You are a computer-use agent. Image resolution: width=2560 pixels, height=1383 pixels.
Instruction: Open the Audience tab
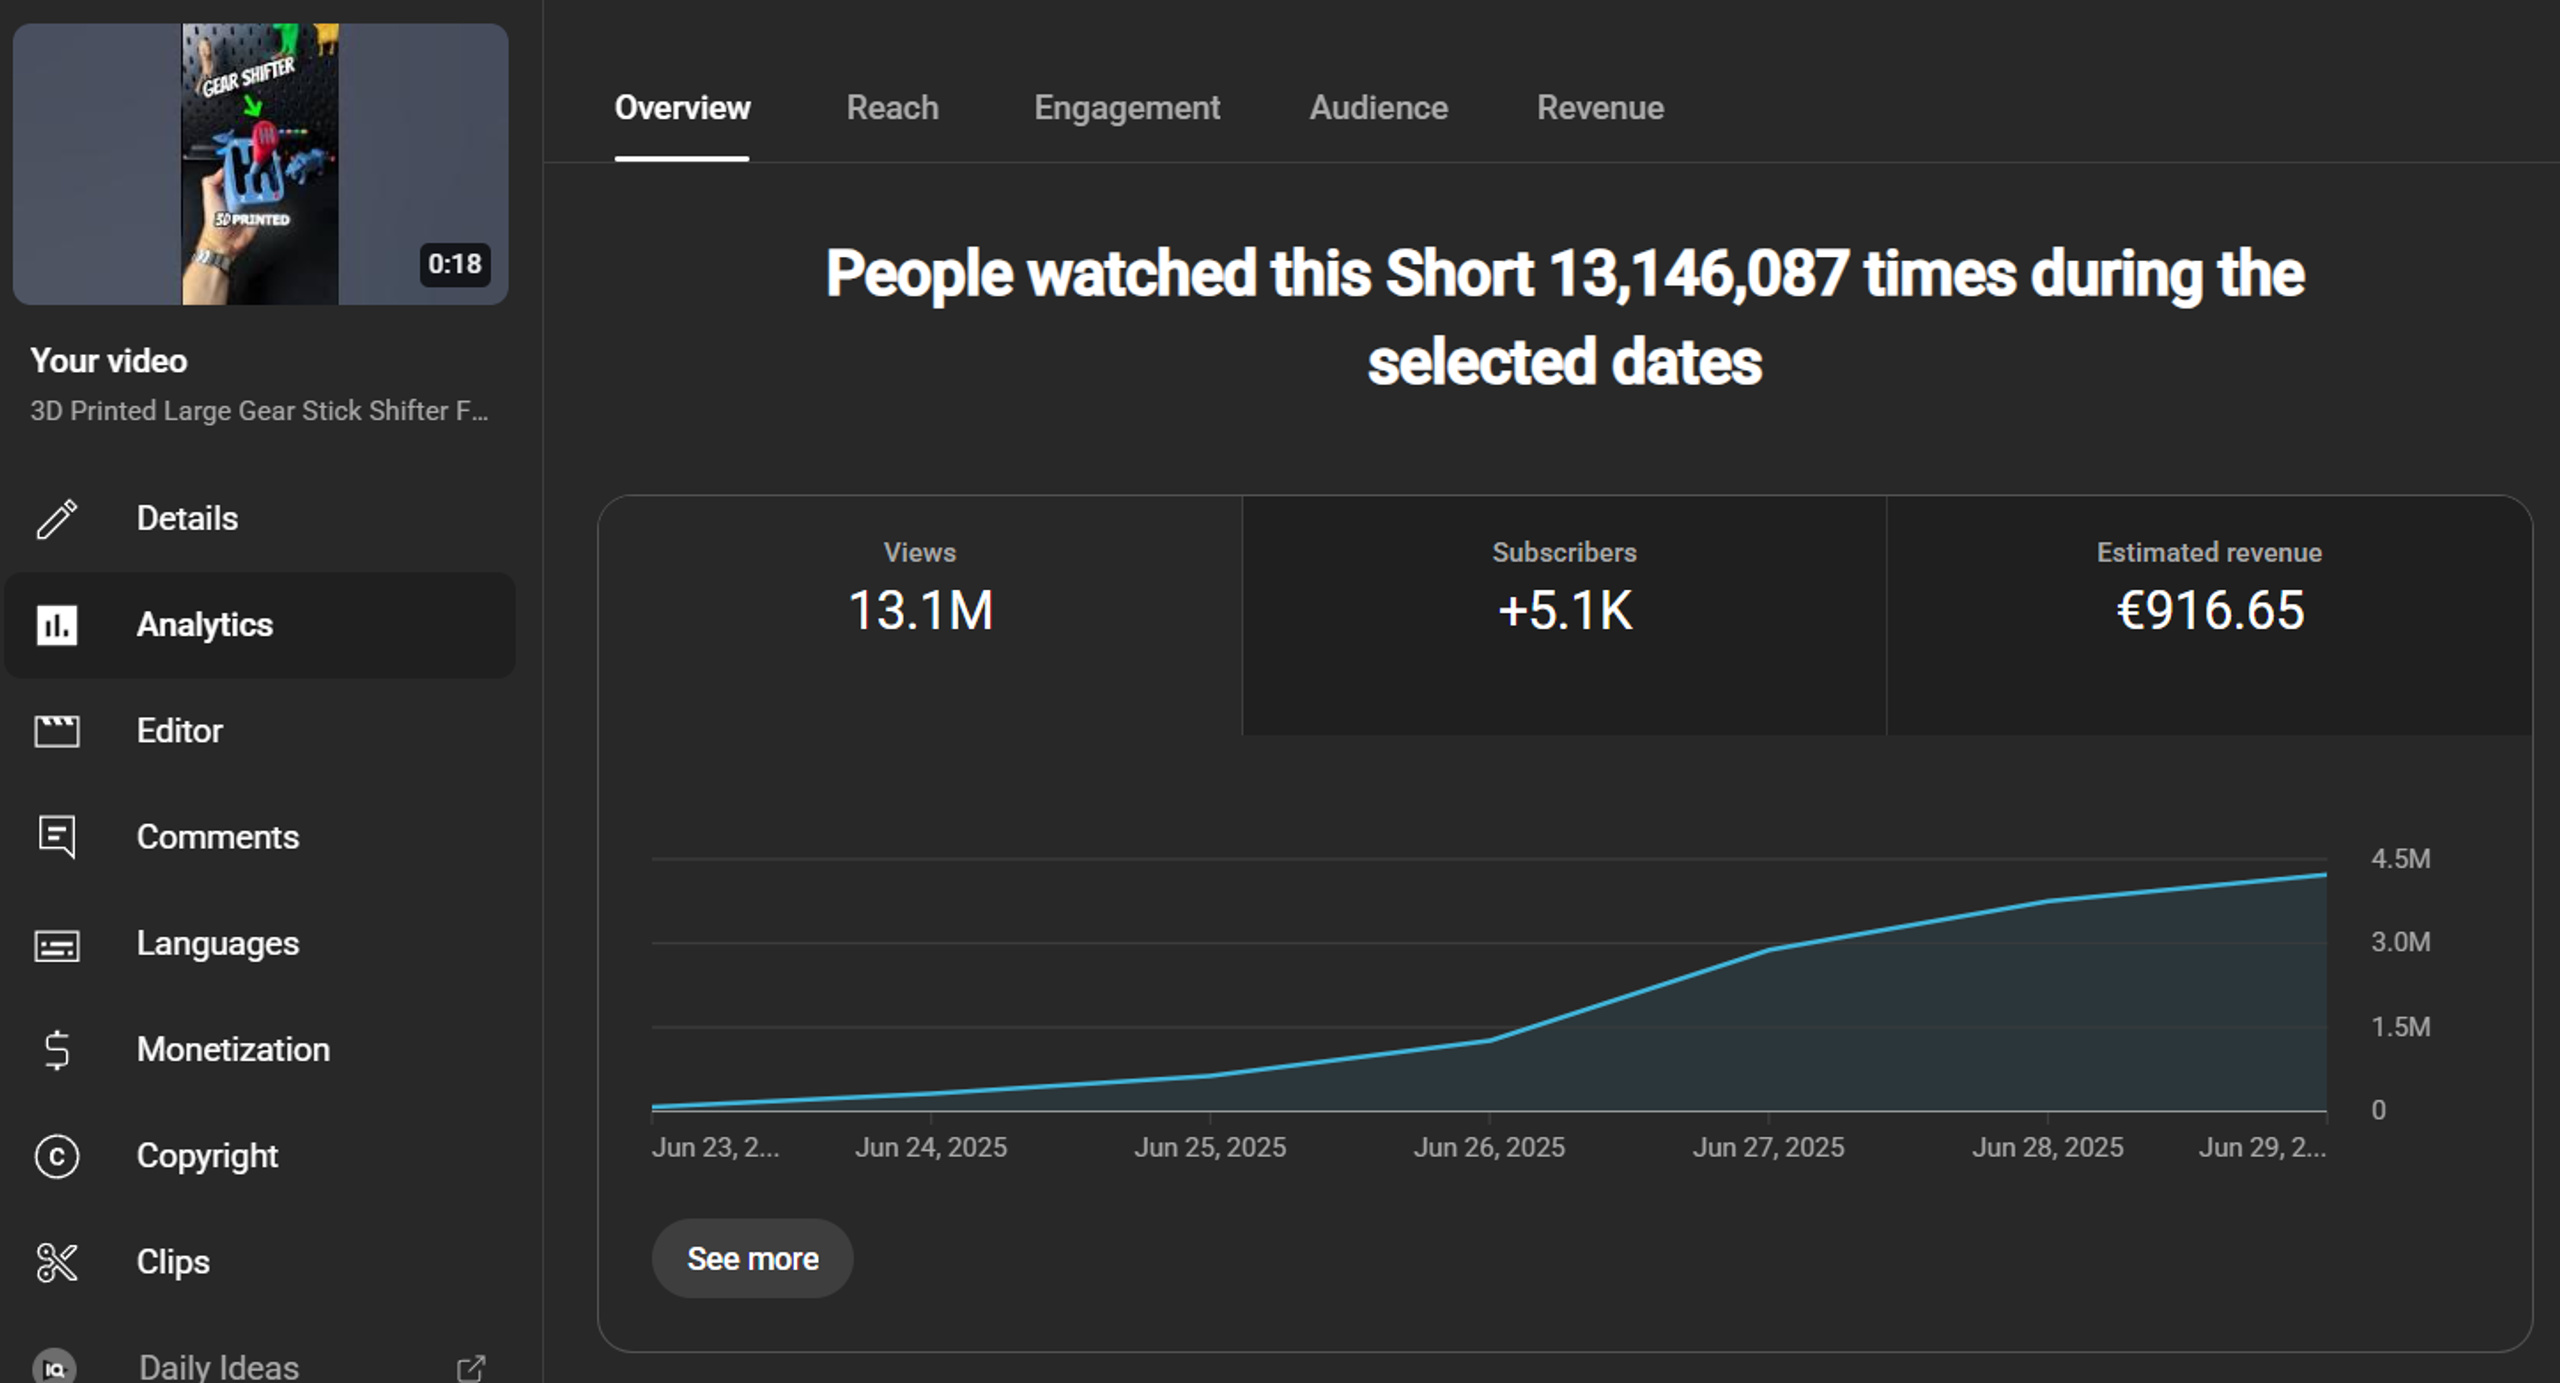[x=1378, y=108]
